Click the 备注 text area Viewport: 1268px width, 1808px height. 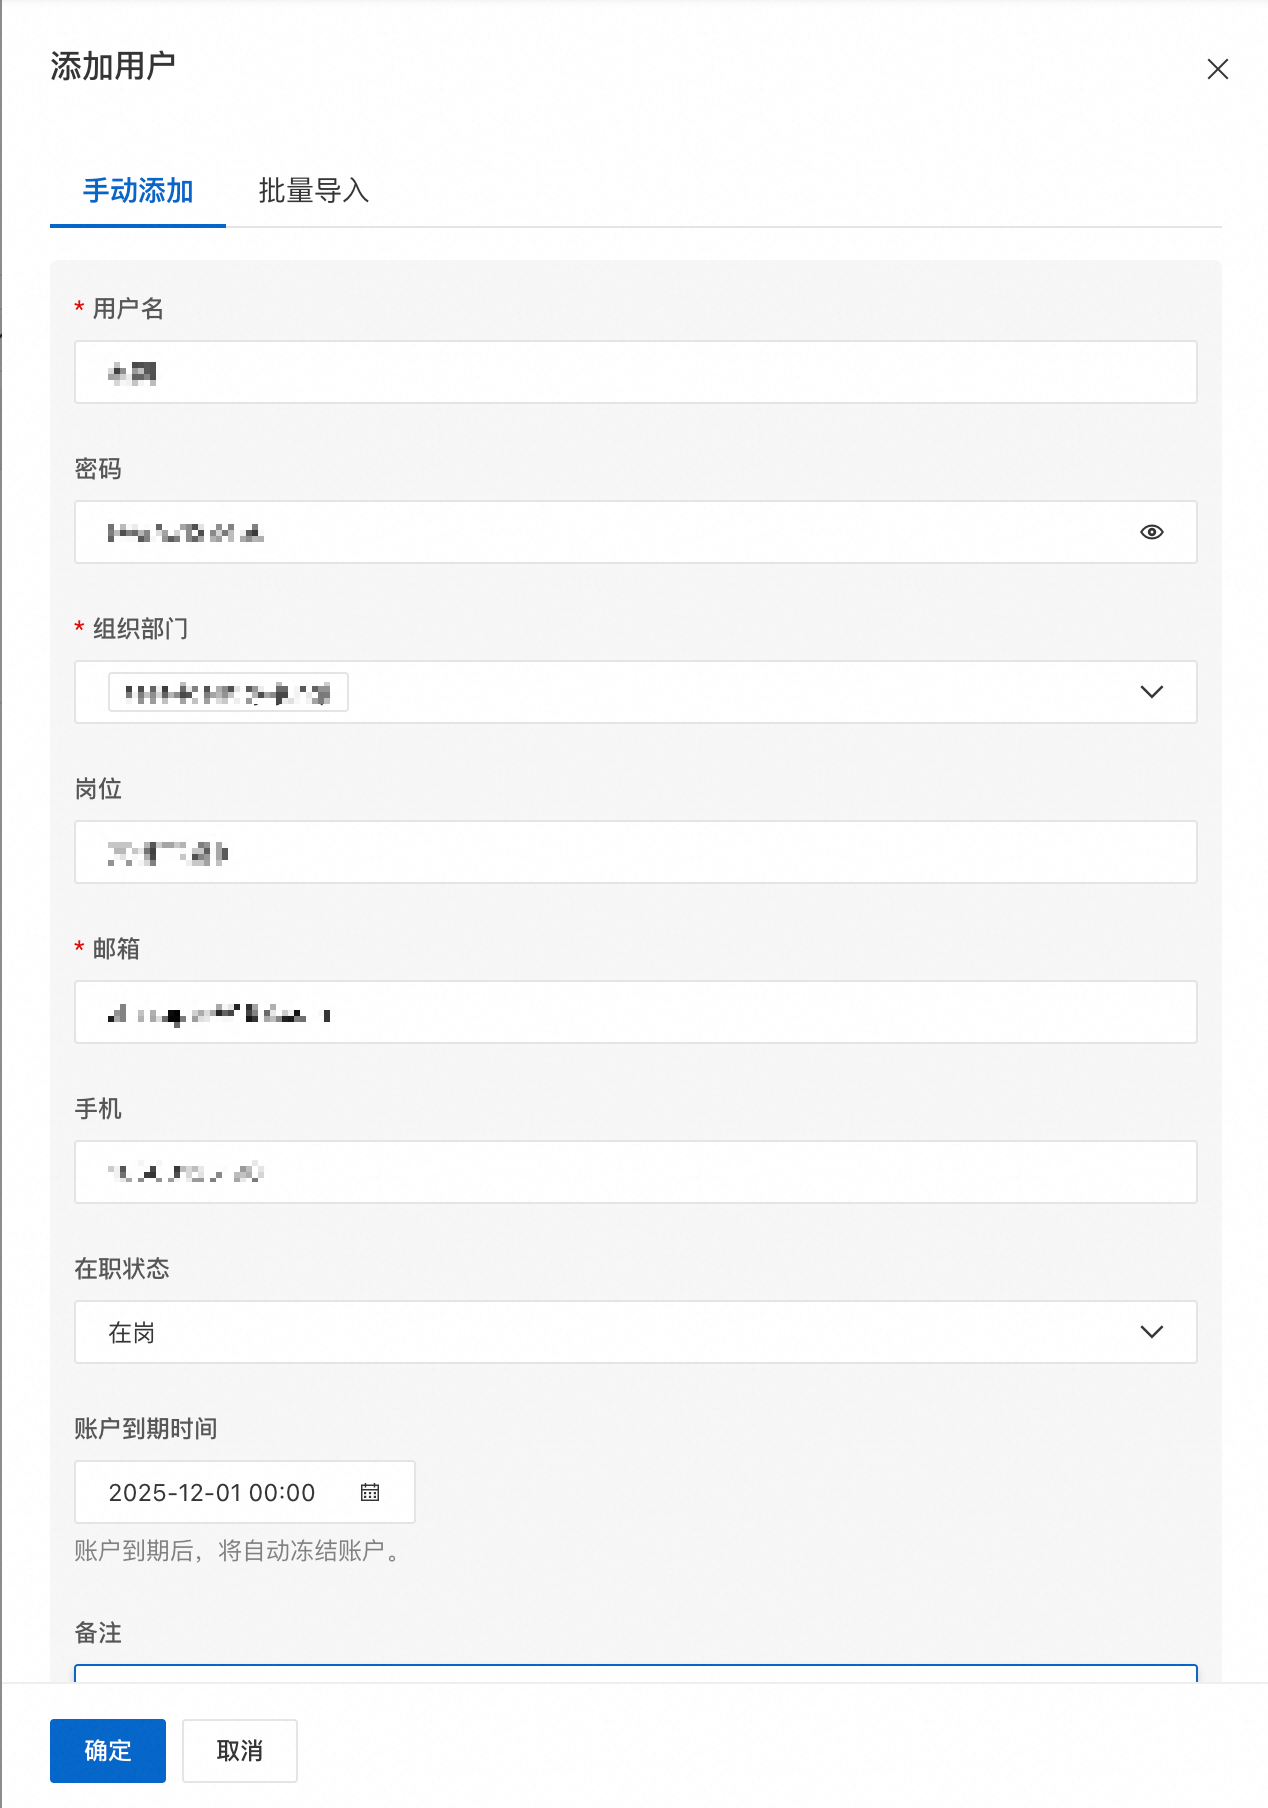pyautogui.click(x=635, y=1673)
